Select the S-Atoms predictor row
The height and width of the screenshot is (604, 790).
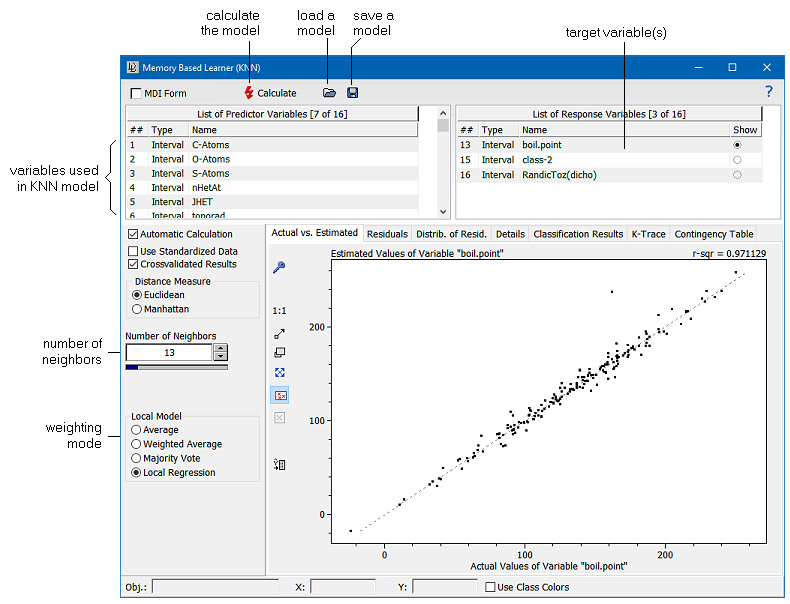click(x=272, y=173)
